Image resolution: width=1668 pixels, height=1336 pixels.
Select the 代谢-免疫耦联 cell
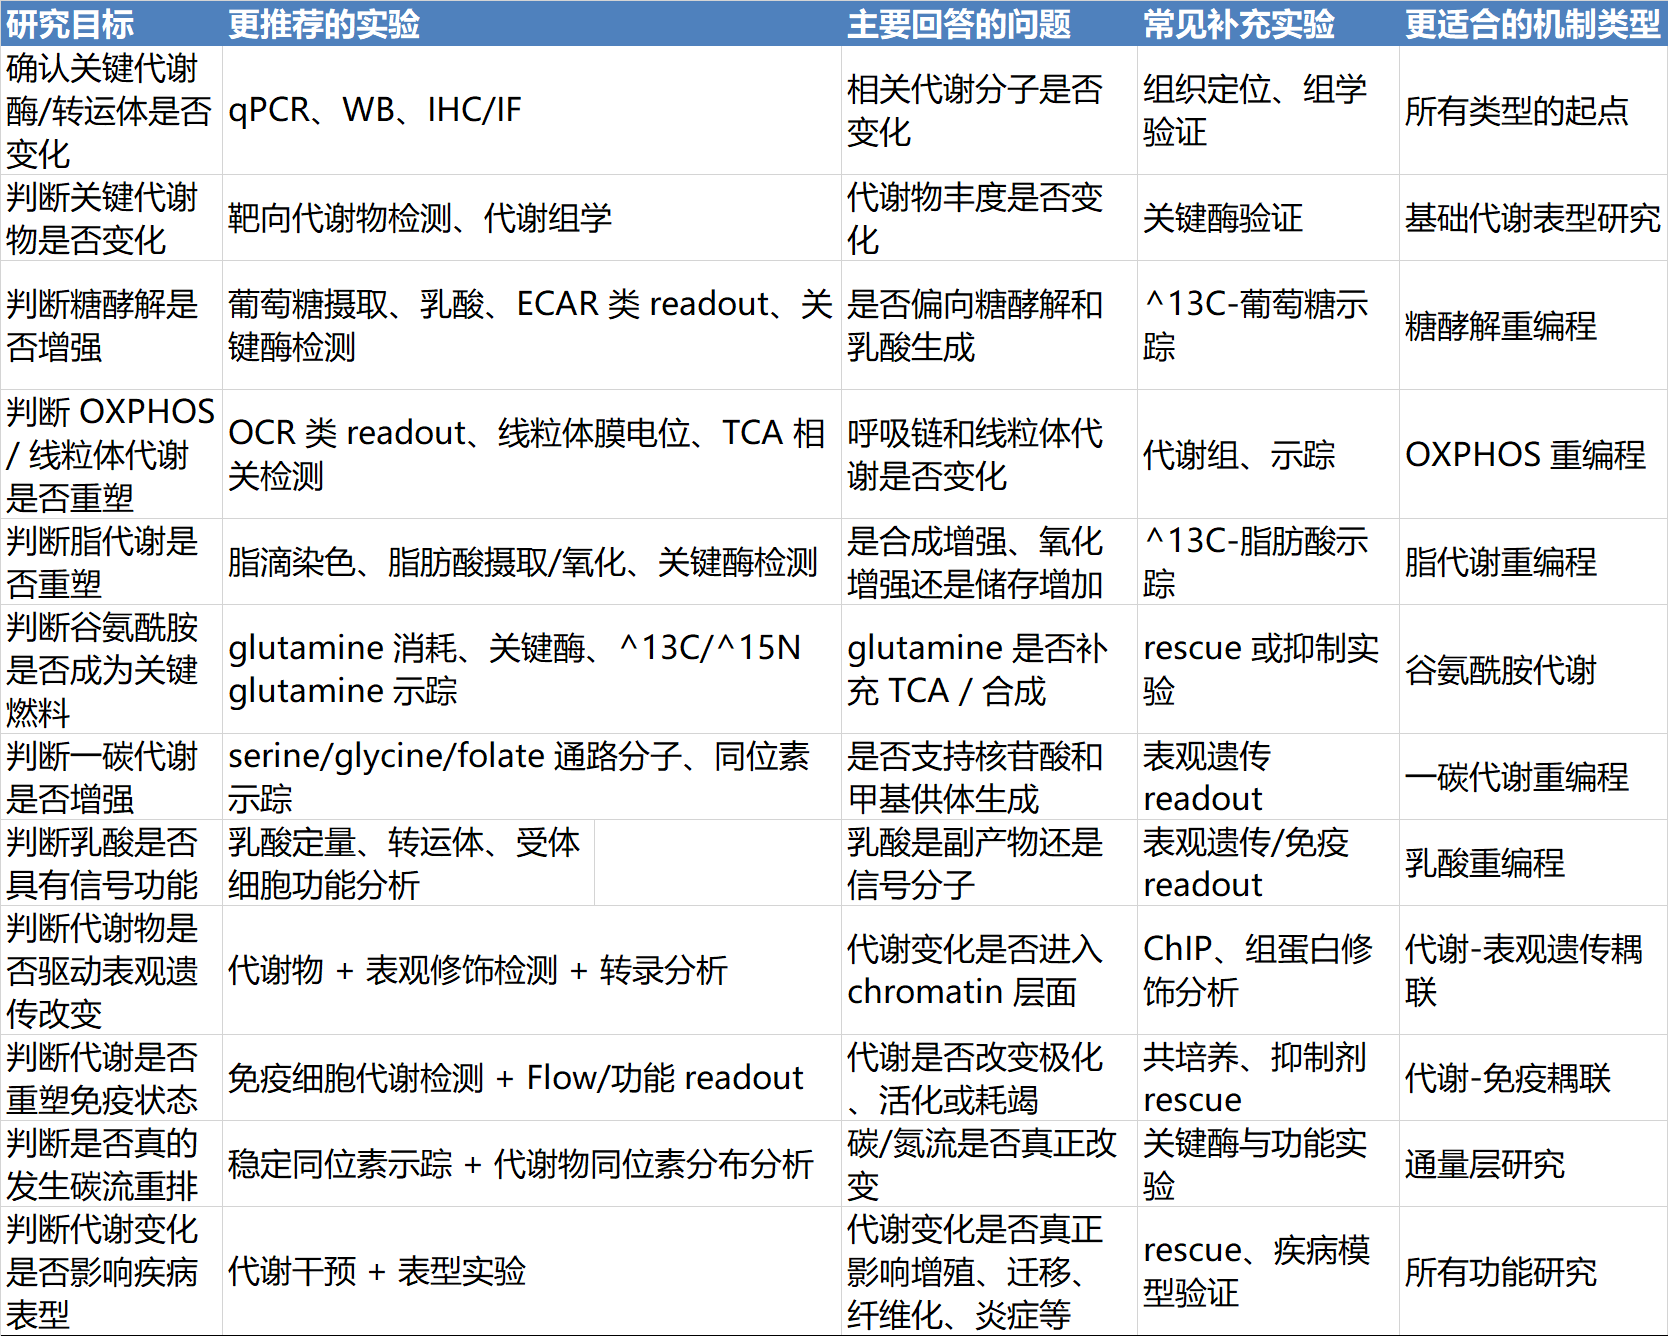click(x=1507, y=1078)
